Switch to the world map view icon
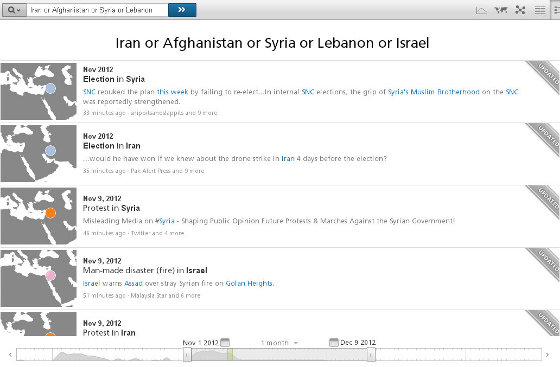Image resolution: width=560 pixels, height=367 pixels. coord(501,10)
